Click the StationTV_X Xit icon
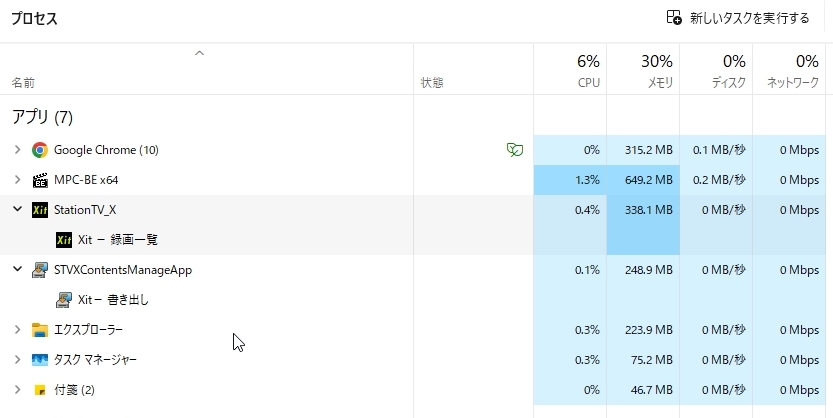Viewport: 833px width, 418px height. tap(40, 210)
